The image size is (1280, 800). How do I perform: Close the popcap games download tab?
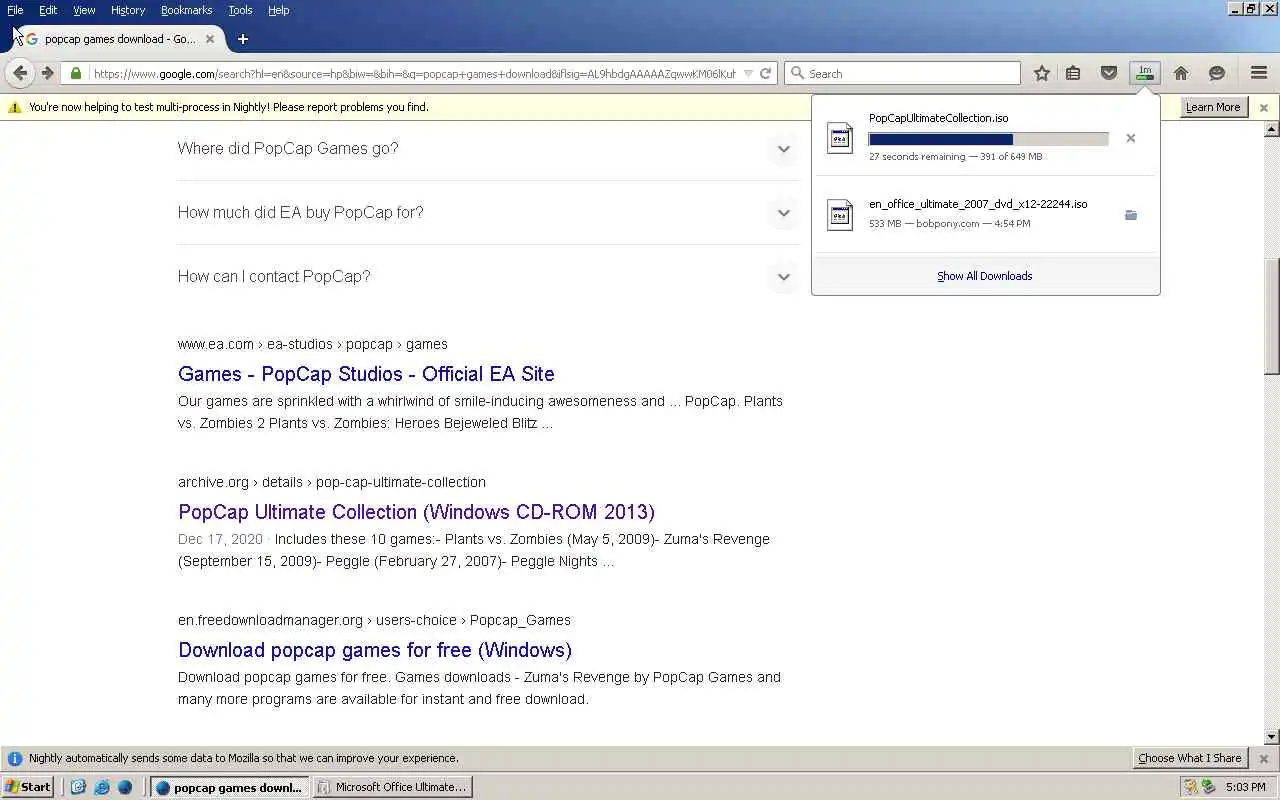point(210,39)
